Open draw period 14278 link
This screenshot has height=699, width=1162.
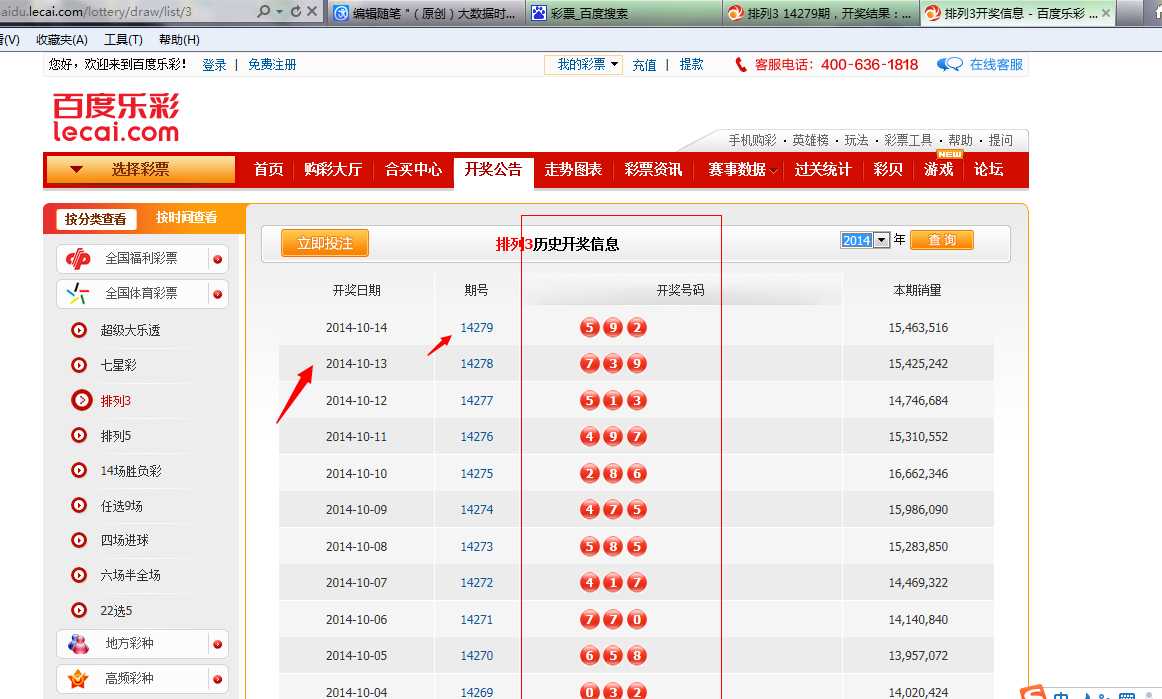[477, 364]
